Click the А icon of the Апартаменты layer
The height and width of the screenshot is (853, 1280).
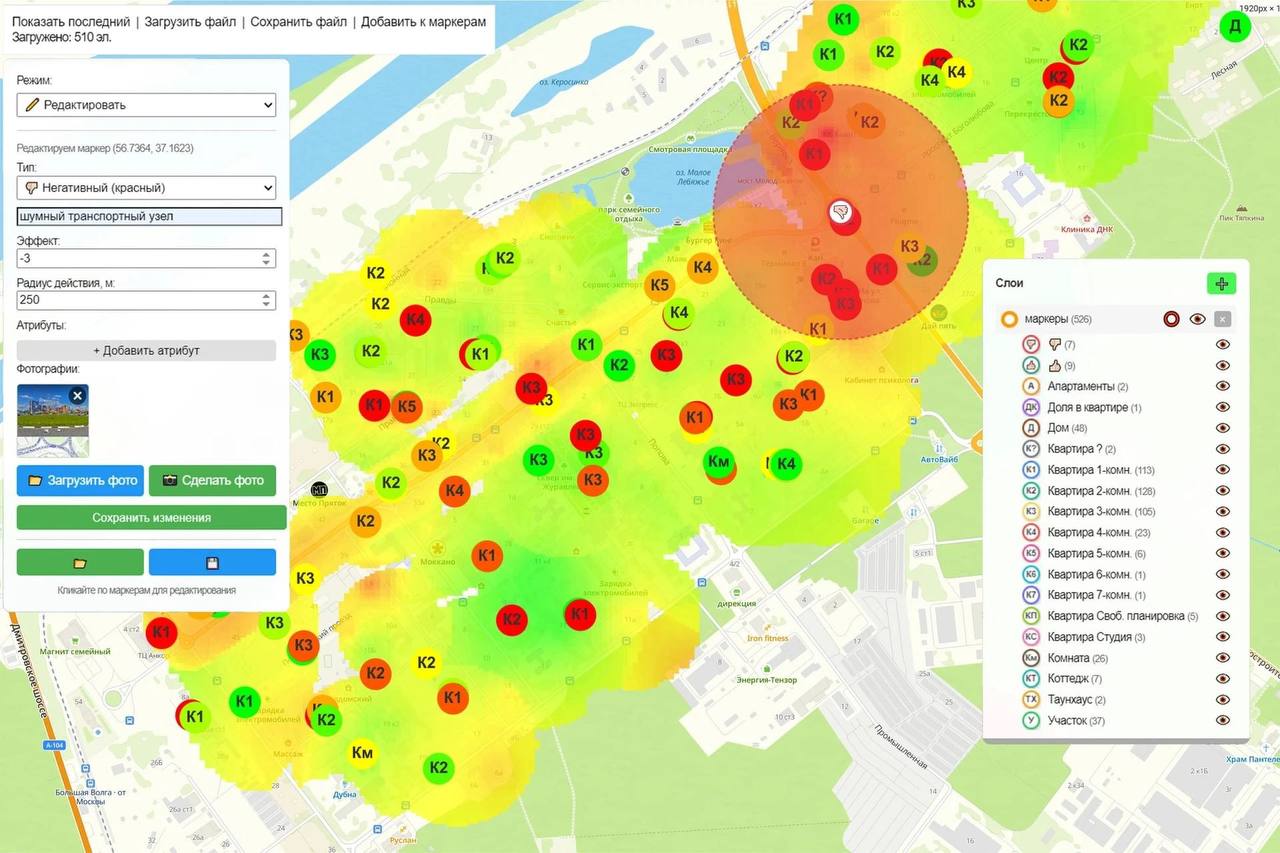coord(1031,386)
